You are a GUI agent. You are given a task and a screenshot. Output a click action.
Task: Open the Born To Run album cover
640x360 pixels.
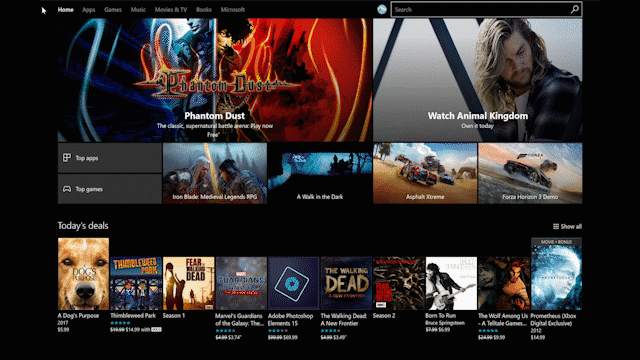coord(451,283)
